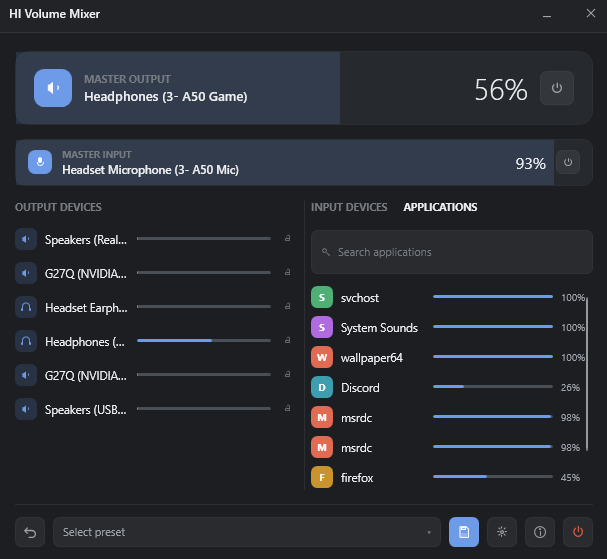
Task: Click the magnifier icon in the search box
Action: coord(326,252)
